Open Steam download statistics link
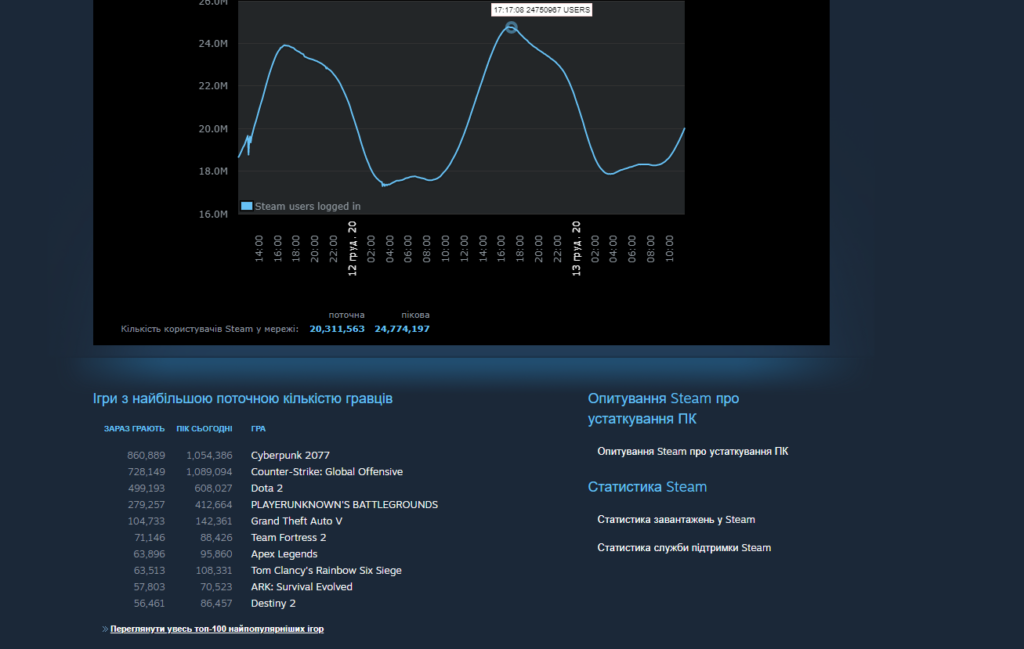Screen dimensions: 1024x649 tap(676, 520)
